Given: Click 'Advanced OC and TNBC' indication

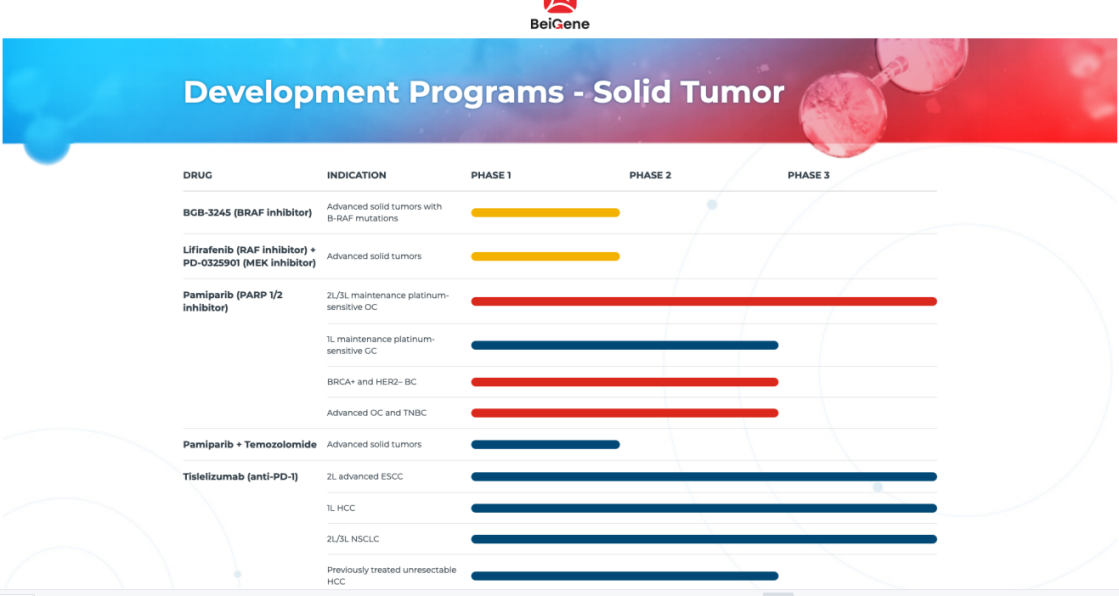Looking at the screenshot, I should pos(377,413).
